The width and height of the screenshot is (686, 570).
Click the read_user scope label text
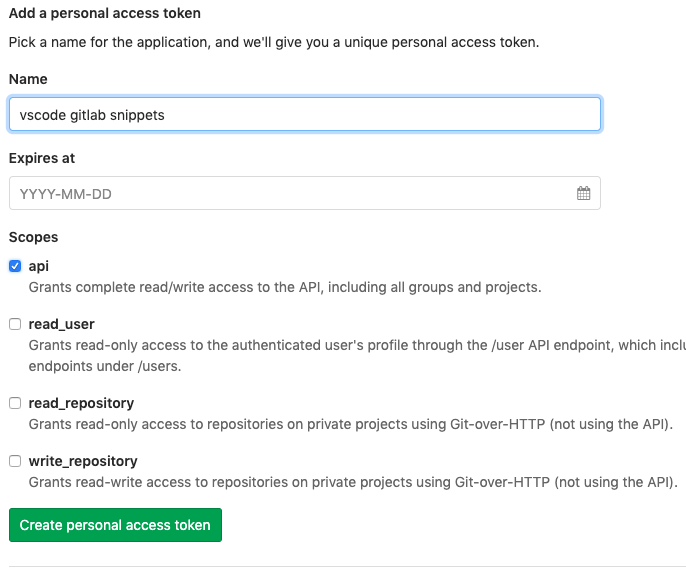(x=62, y=324)
